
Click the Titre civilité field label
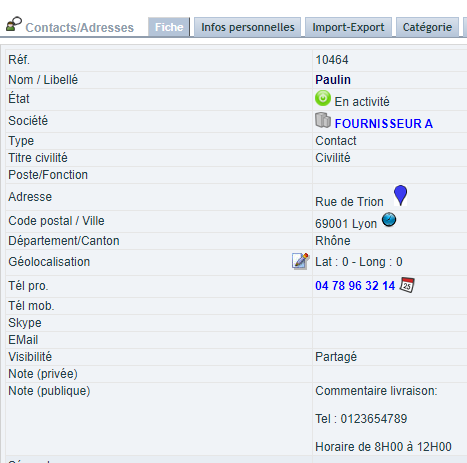click(x=38, y=158)
